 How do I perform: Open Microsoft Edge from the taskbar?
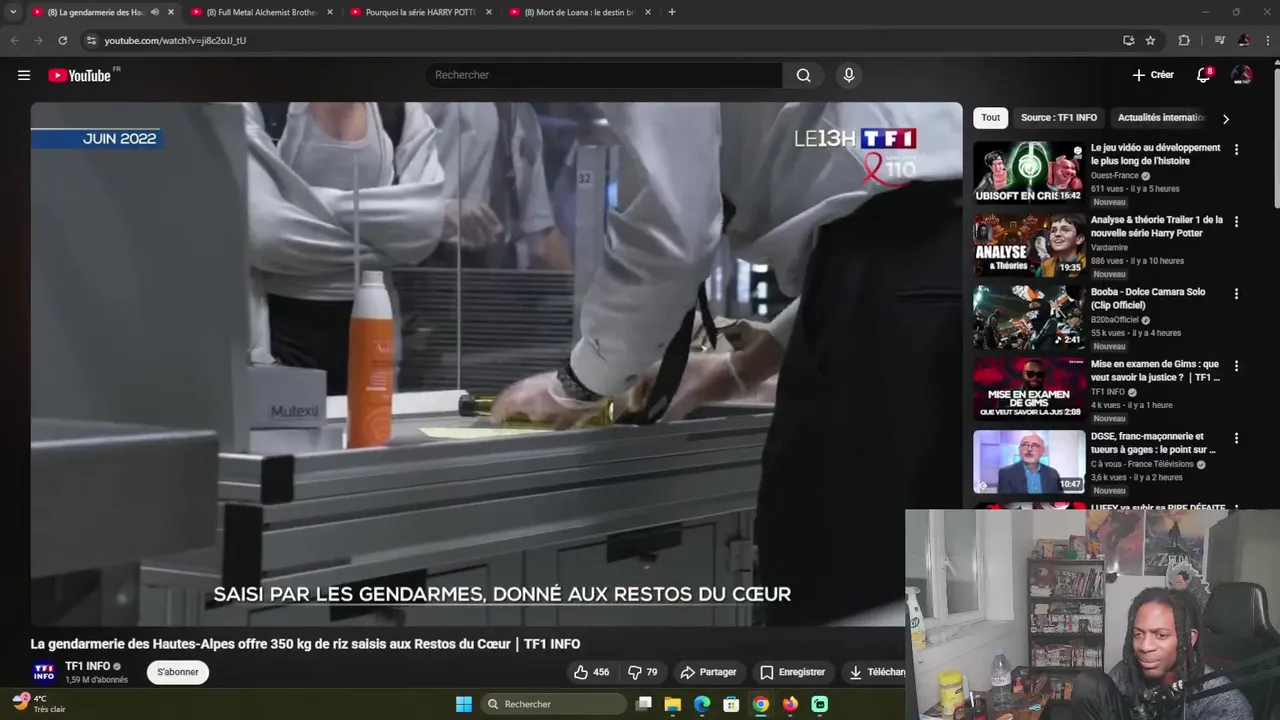(x=702, y=704)
